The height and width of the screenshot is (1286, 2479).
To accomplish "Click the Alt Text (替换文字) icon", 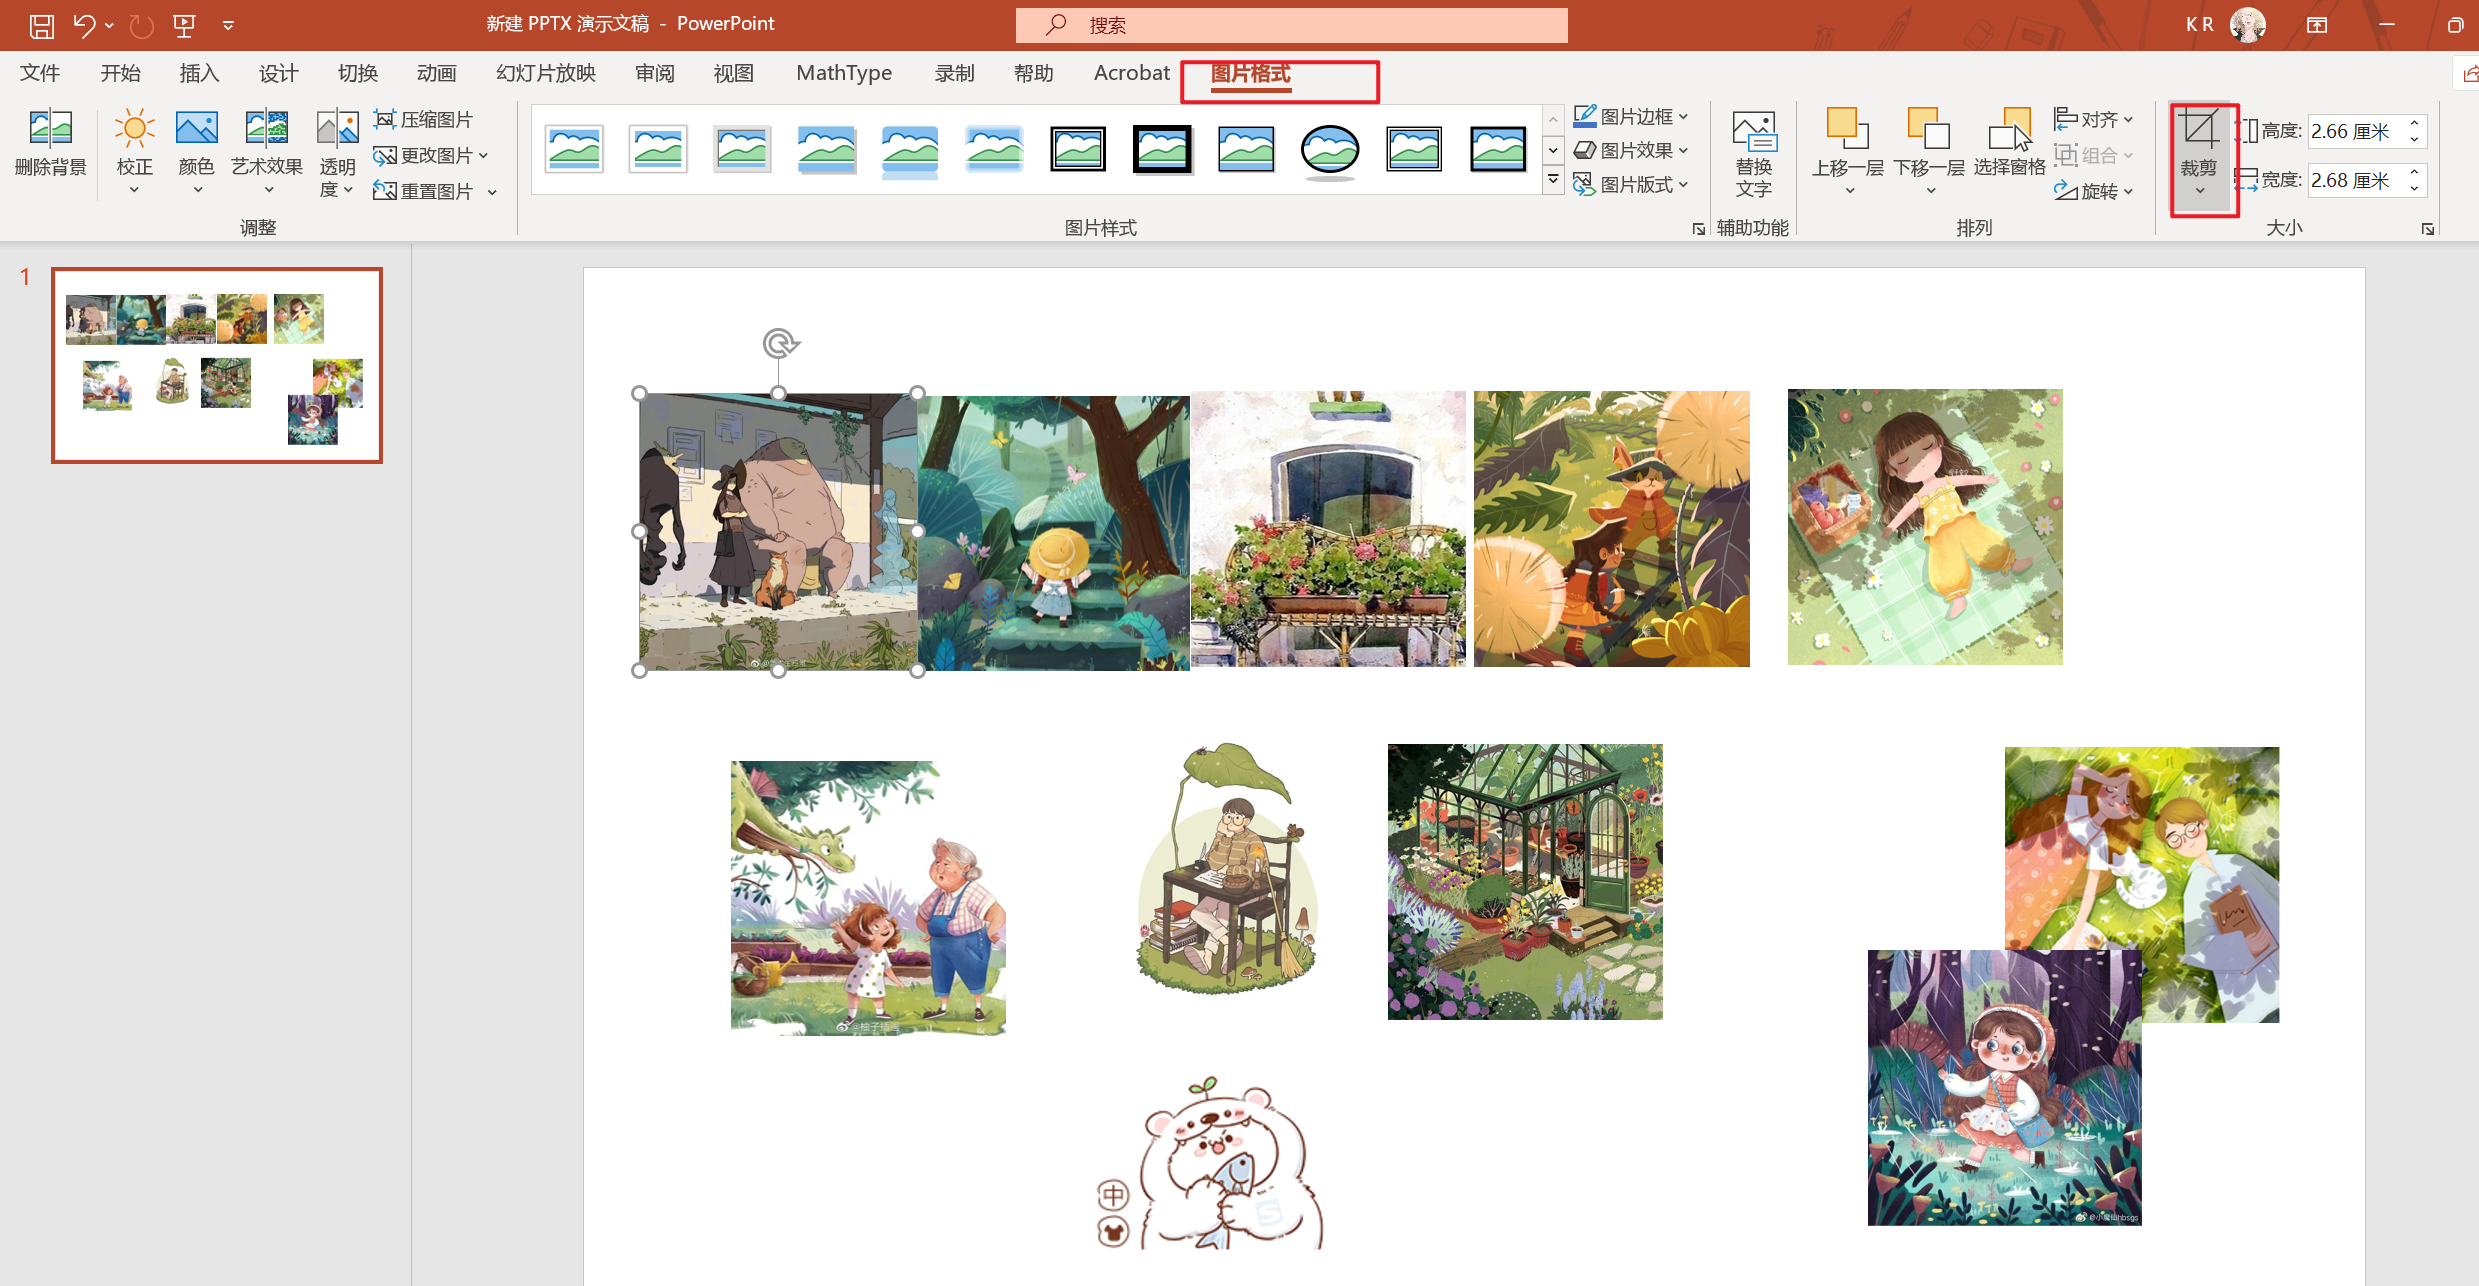I will (x=1753, y=130).
